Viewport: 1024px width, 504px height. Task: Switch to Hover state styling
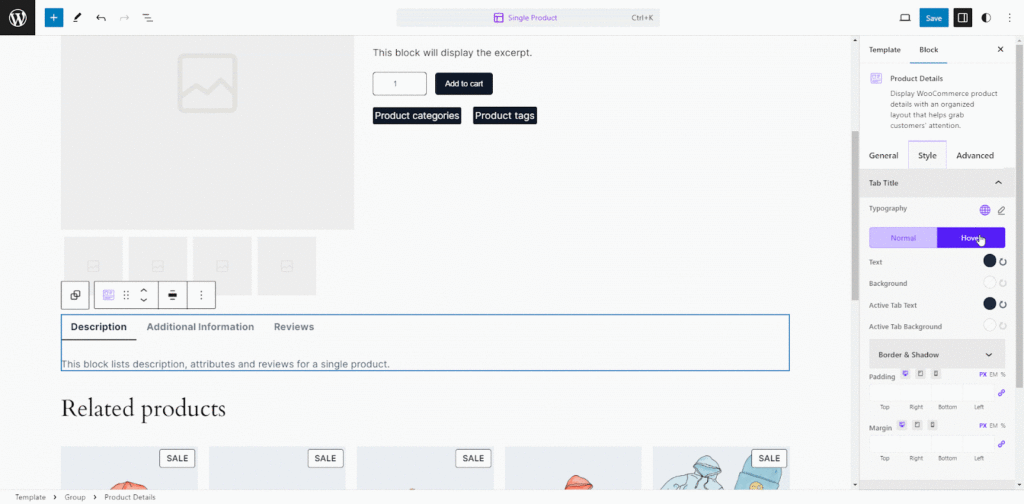click(x=971, y=238)
